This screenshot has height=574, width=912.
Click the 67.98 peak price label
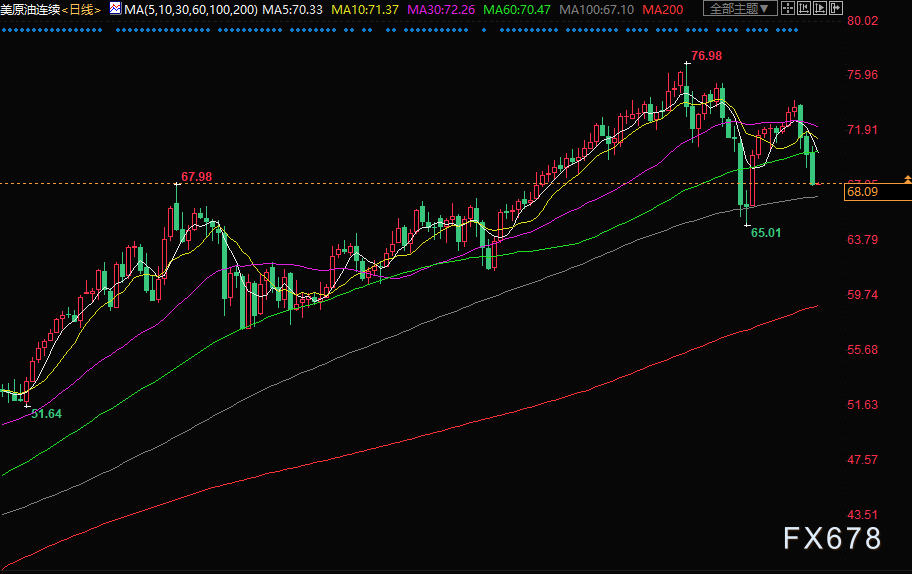pos(197,177)
